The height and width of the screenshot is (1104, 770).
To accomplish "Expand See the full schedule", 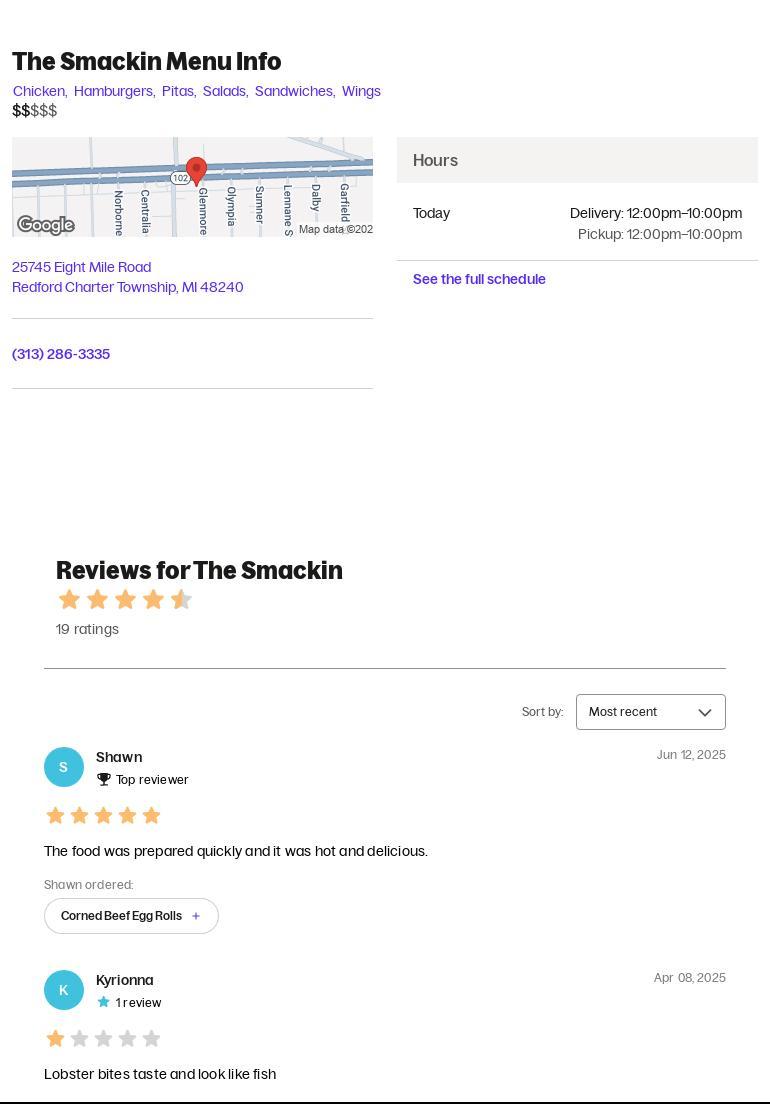I will tap(479, 279).
